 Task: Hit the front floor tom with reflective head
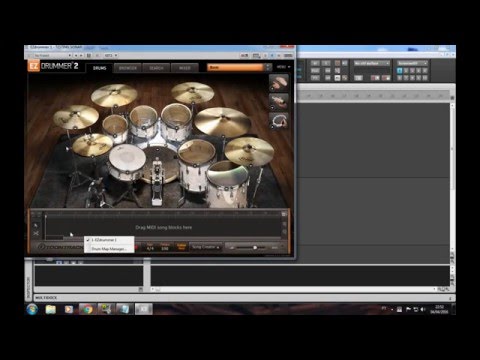(228, 183)
